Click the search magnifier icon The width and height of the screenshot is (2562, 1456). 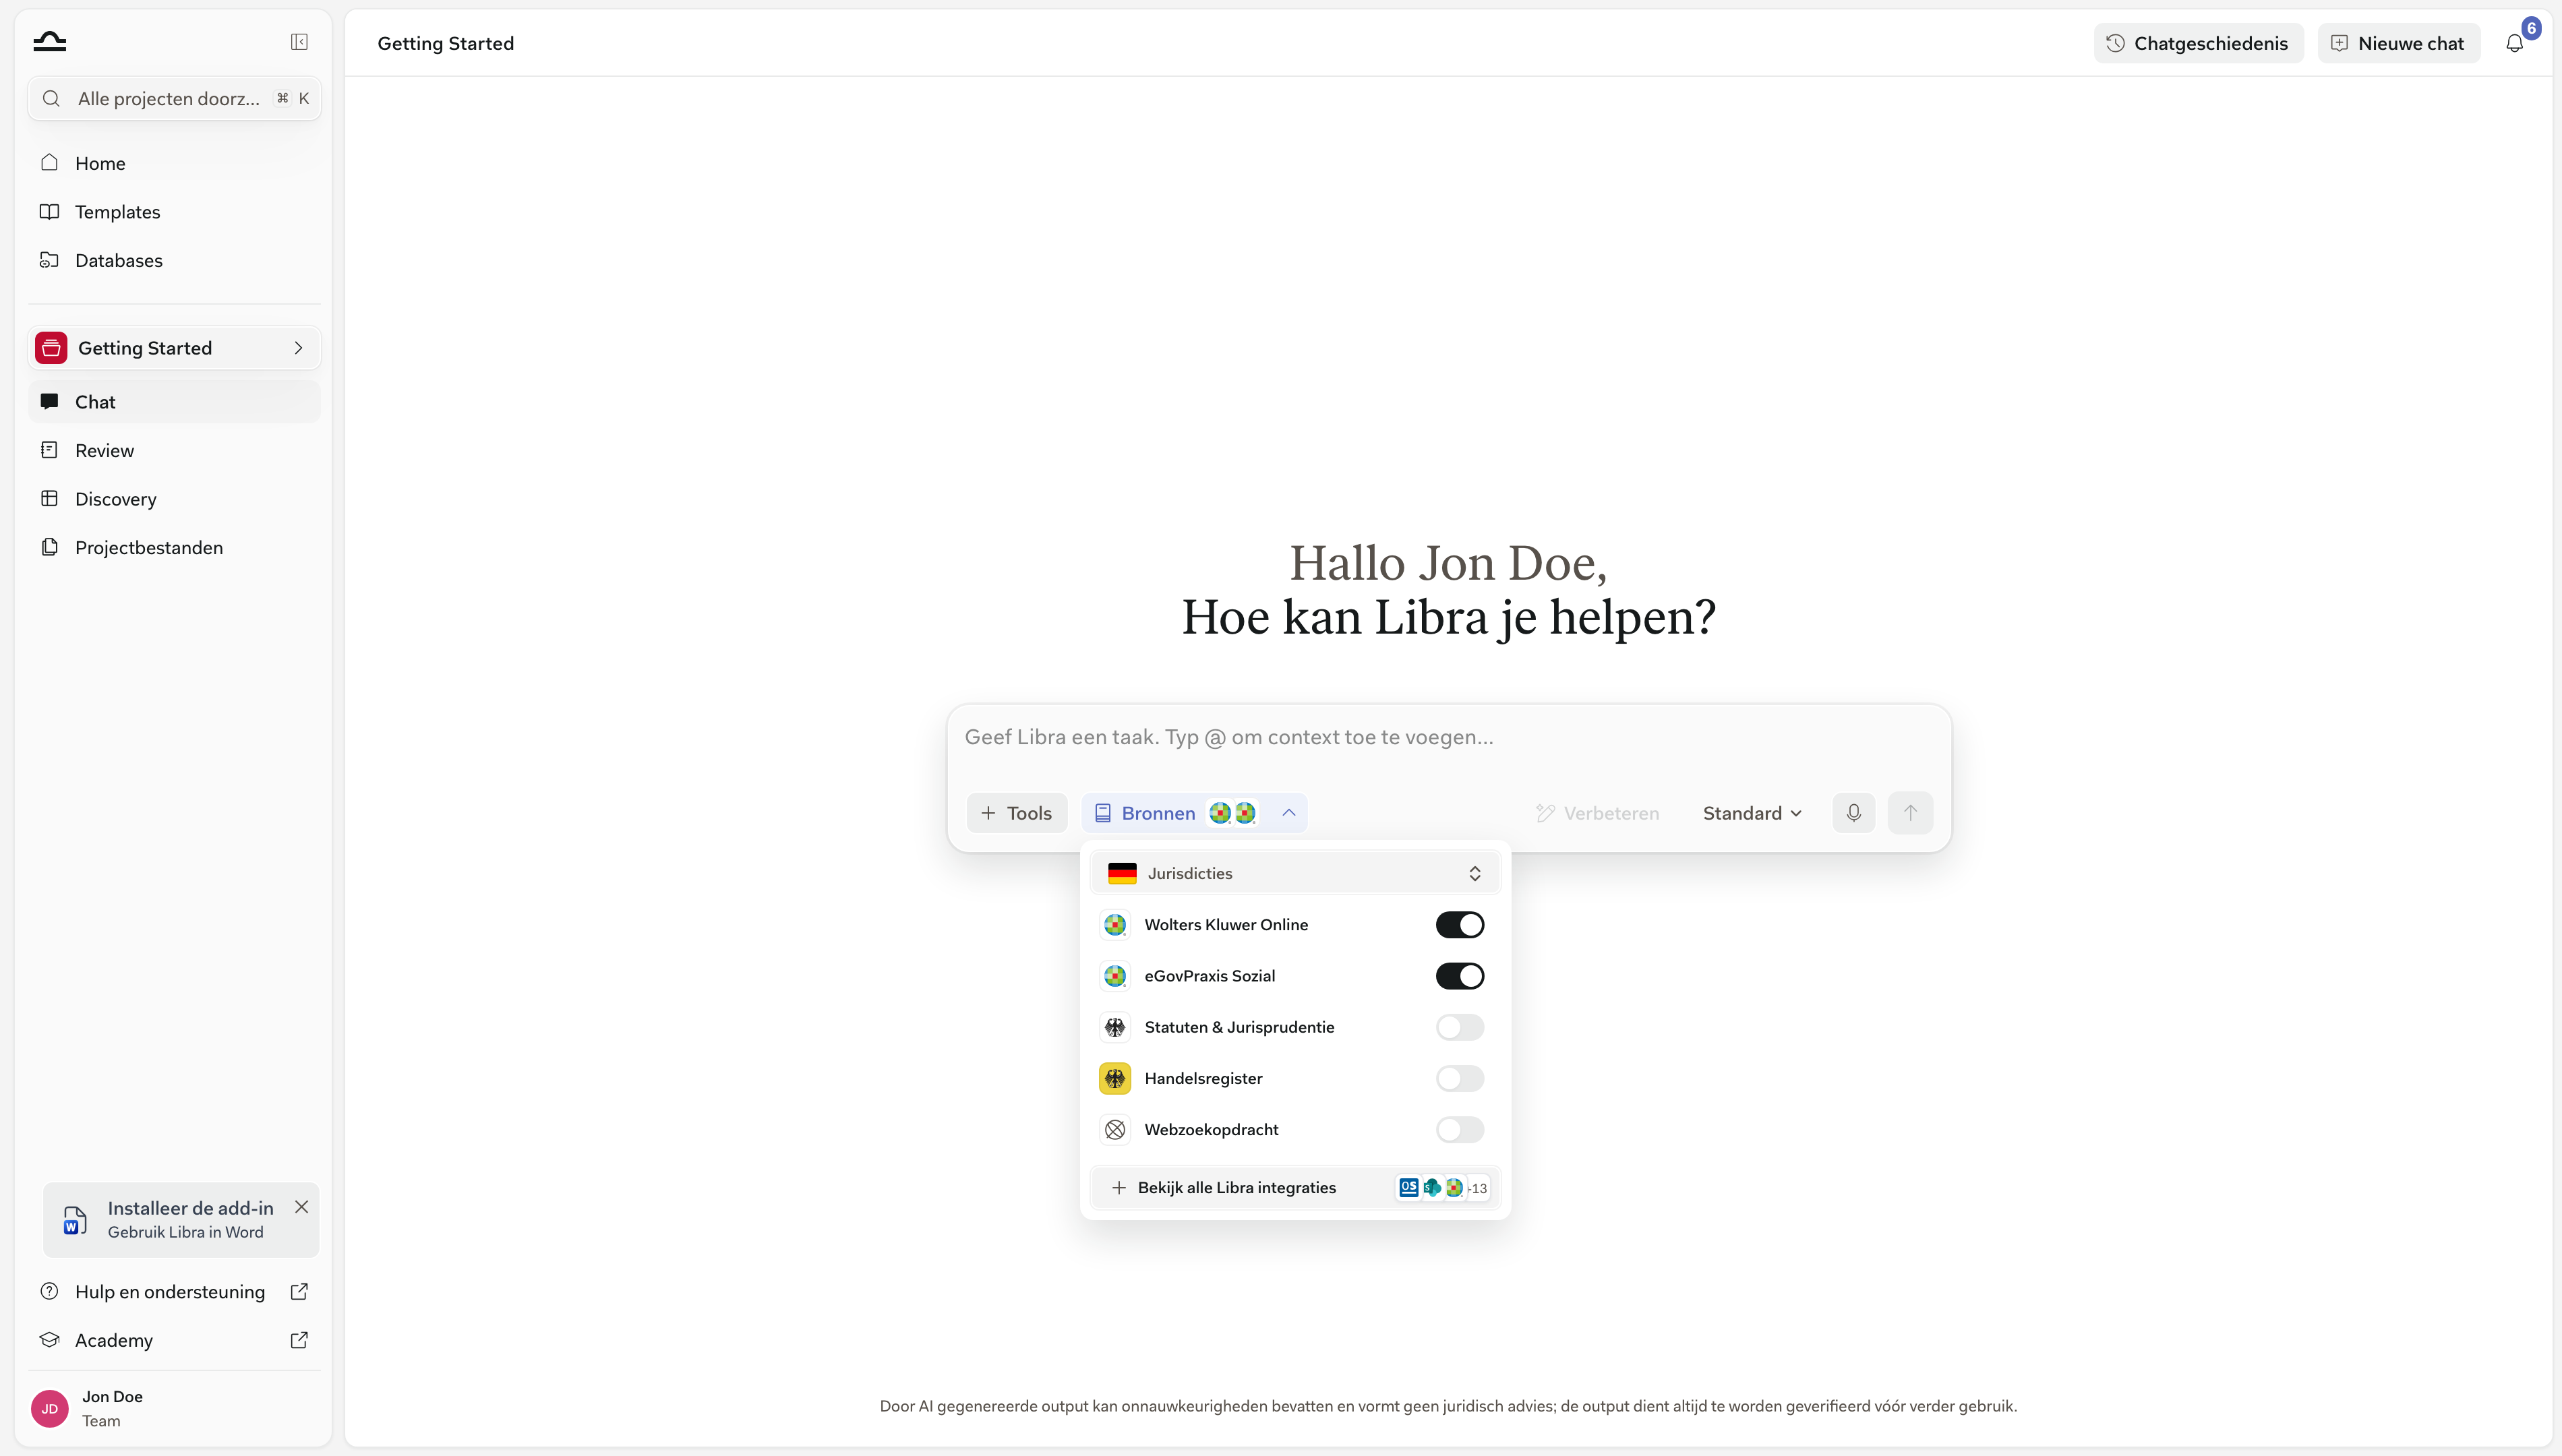tap(51, 98)
